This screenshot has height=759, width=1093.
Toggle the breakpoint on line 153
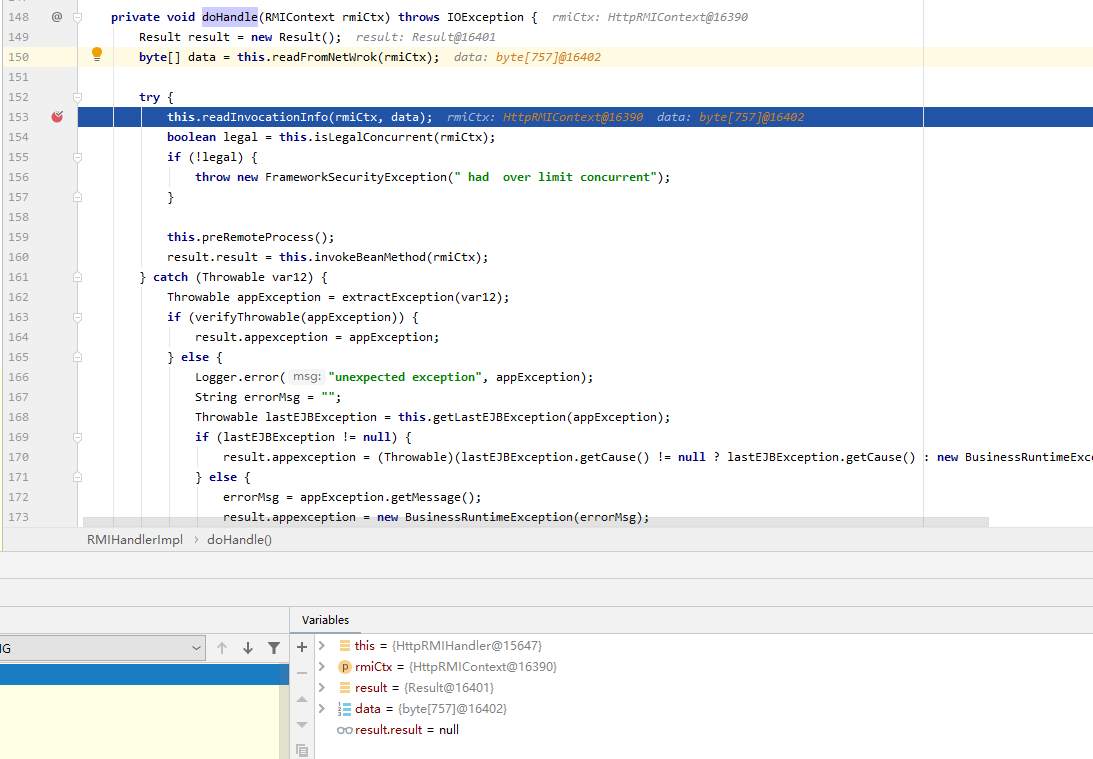tap(57, 117)
